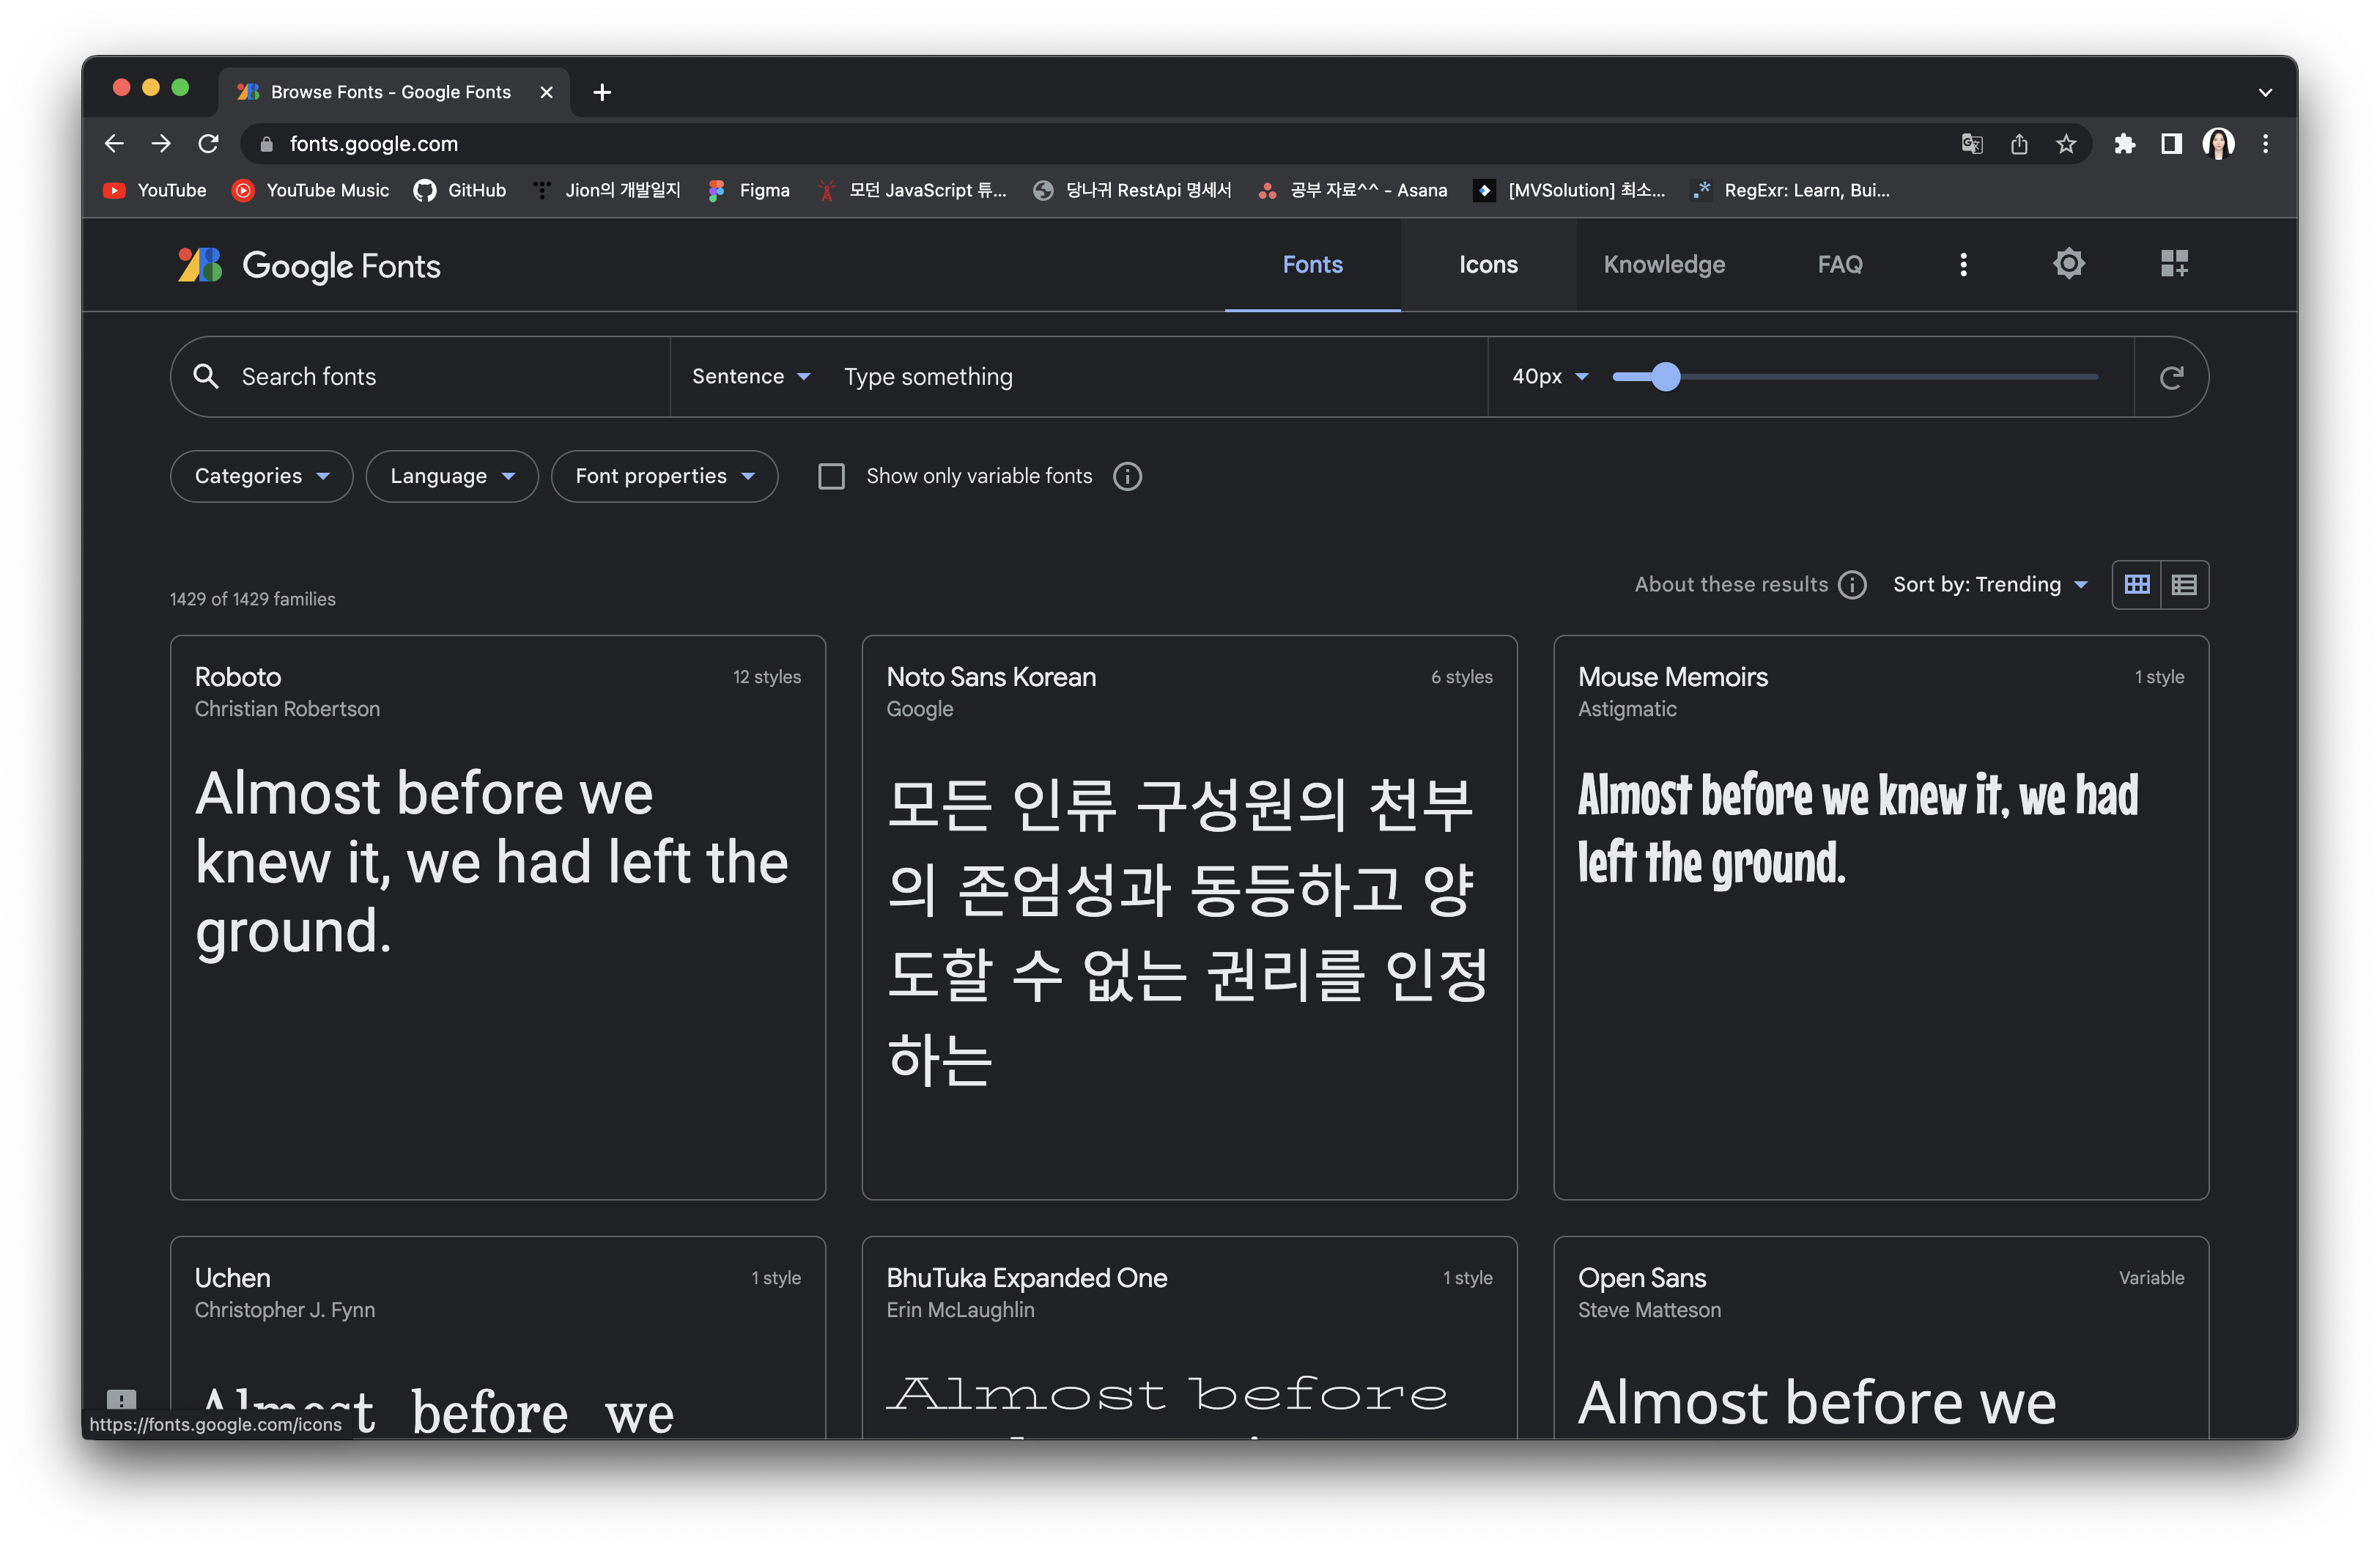
Task: Click the variable fonts info icon
Action: coord(1127,476)
